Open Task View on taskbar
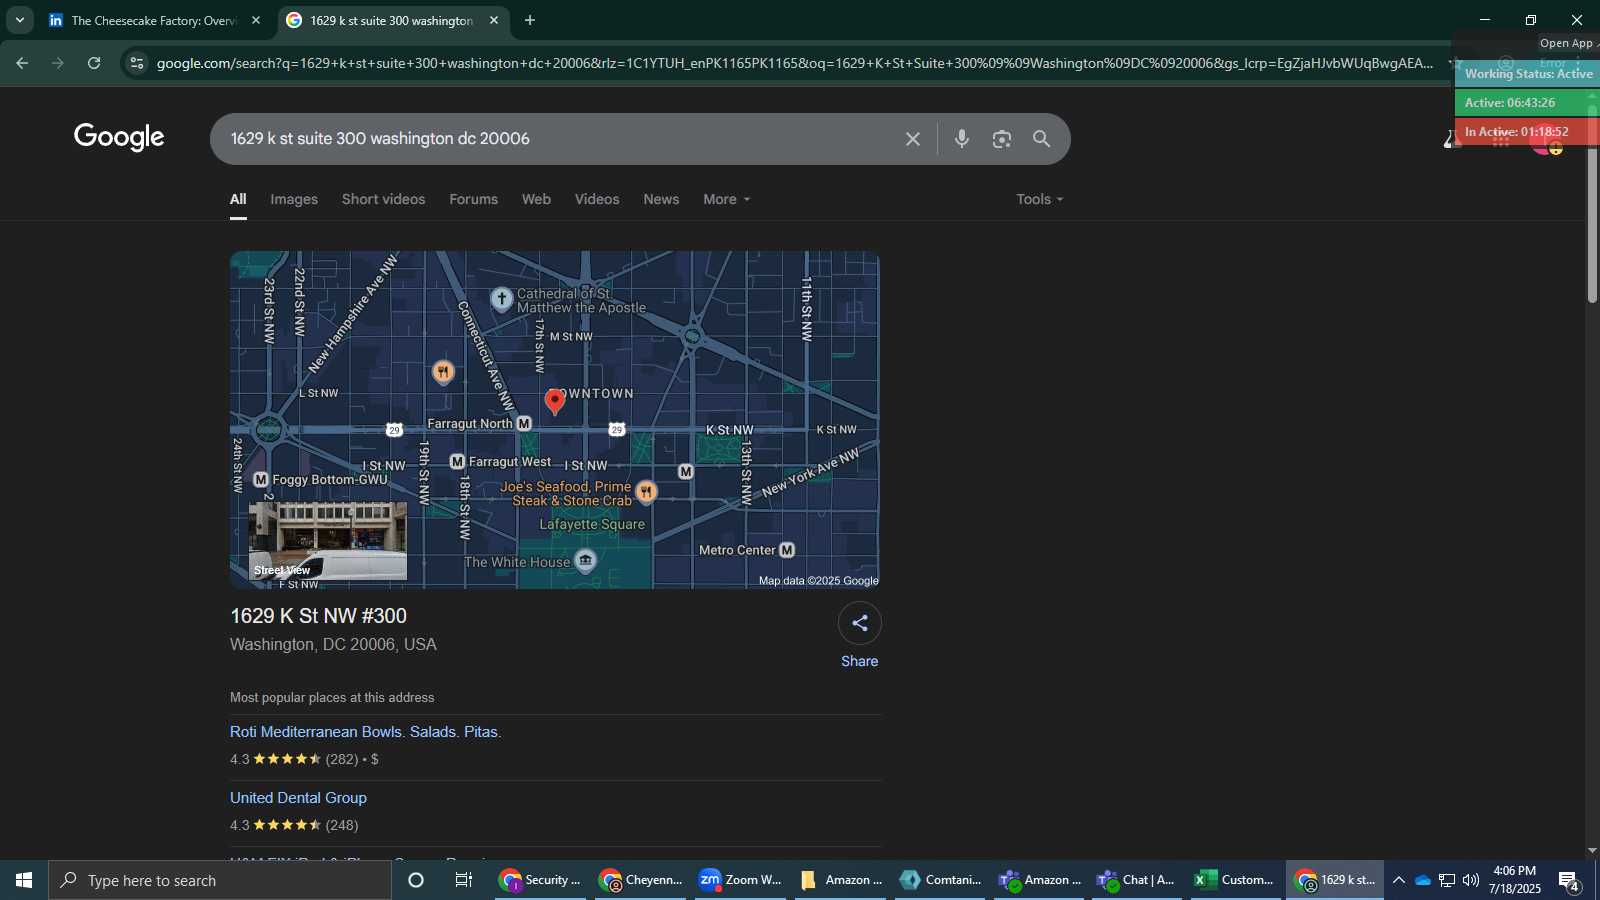This screenshot has height=900, width=1600. pyautogui.click(x=464, y=880)
